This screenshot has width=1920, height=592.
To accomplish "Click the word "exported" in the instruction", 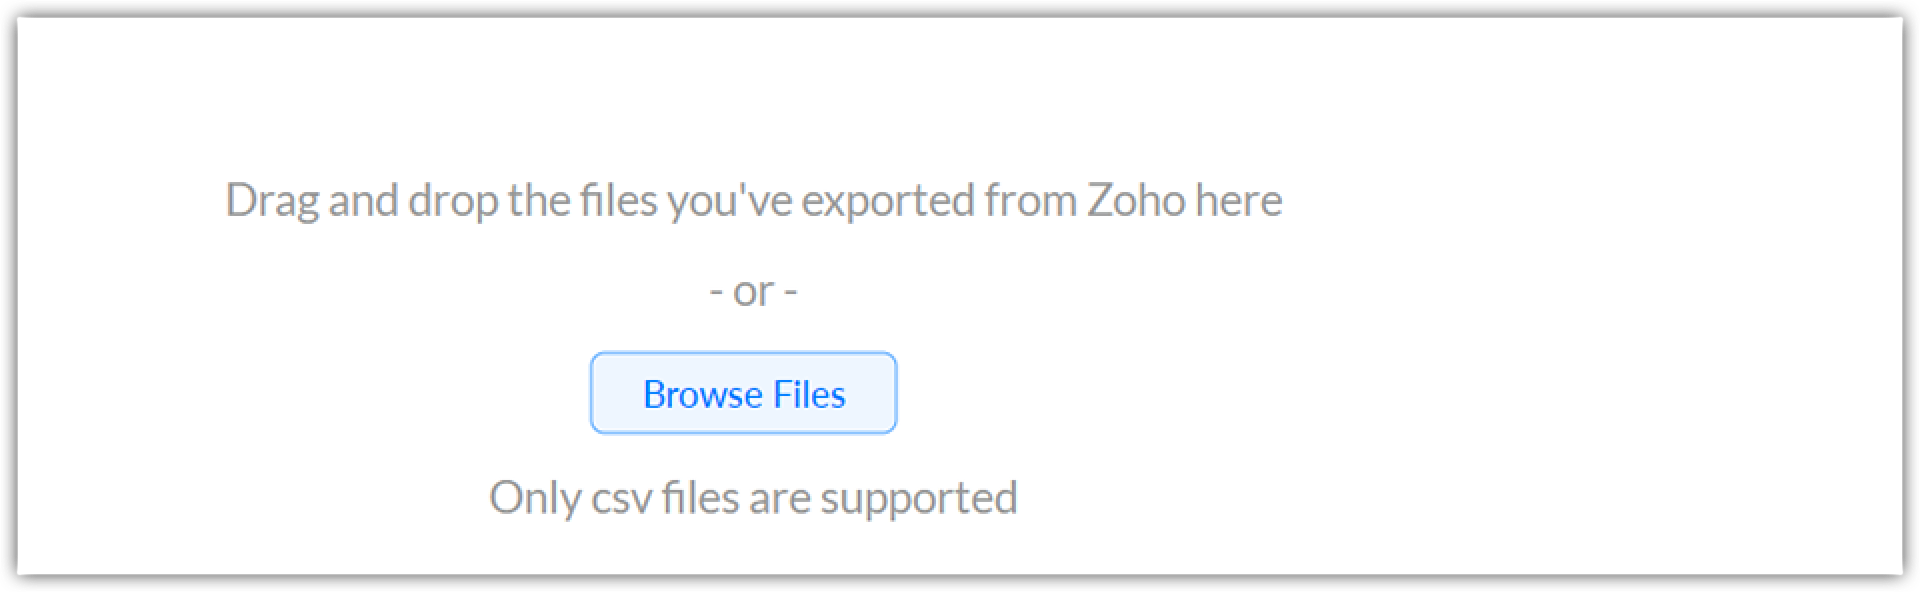I will tap(888, 202).
